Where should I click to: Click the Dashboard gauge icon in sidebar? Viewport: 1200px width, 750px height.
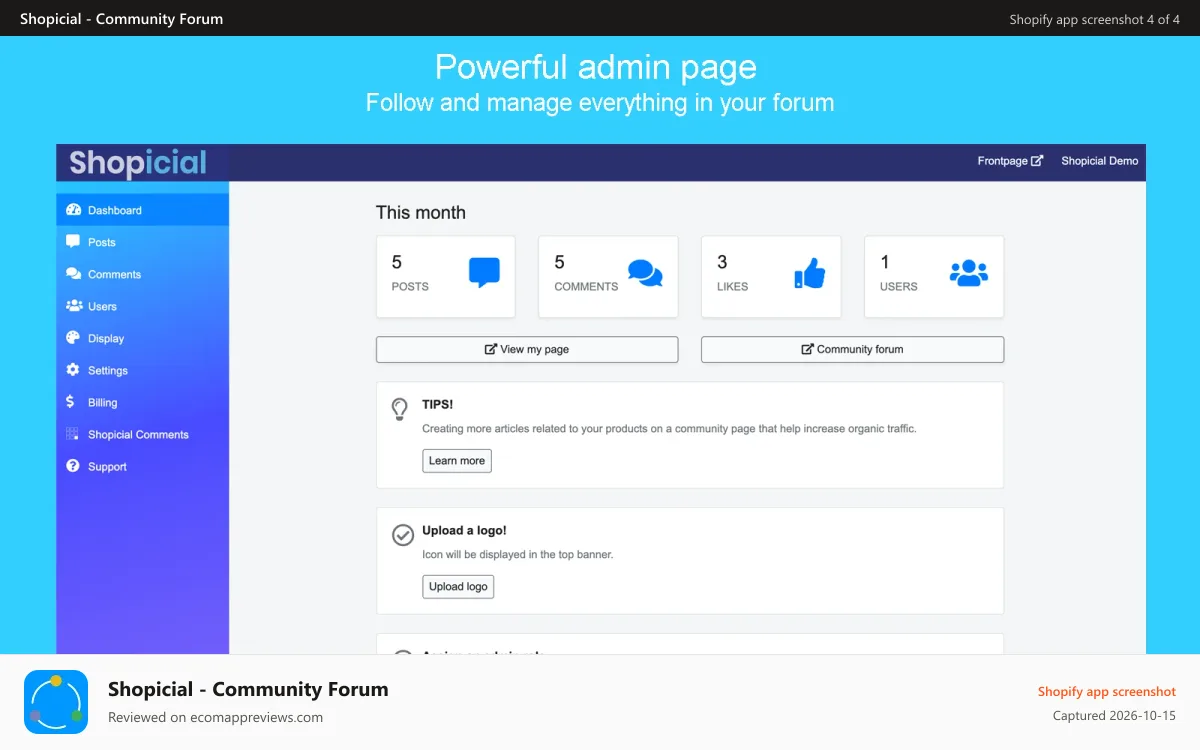pos(73,210)
